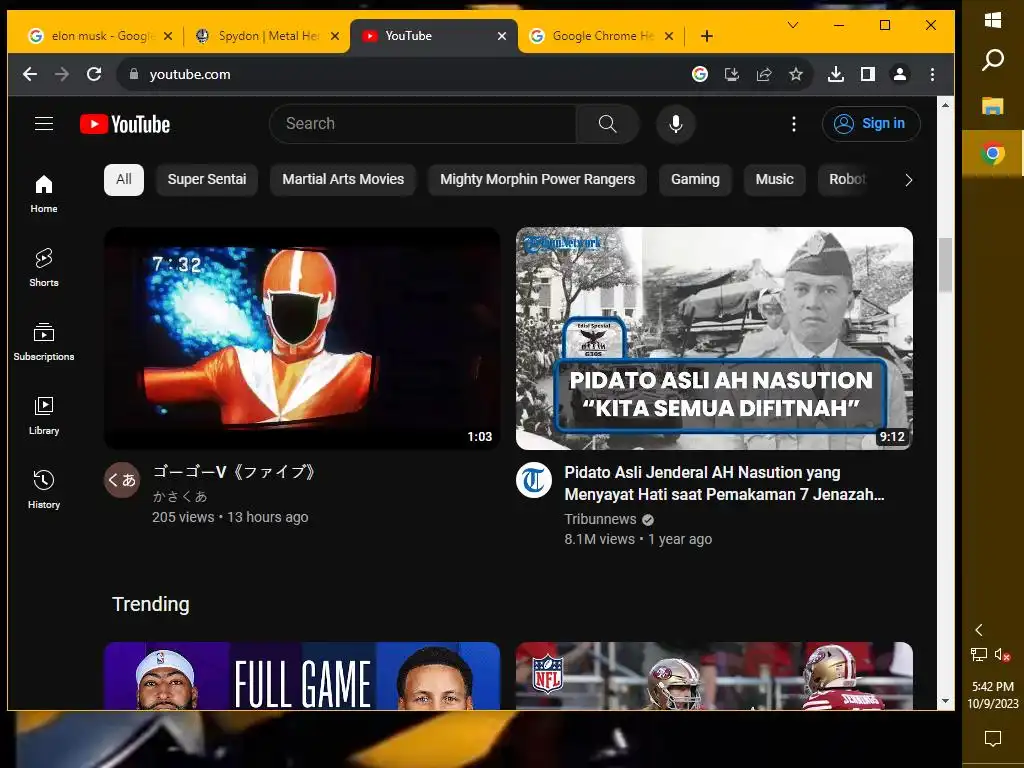Open ゴーゴーV video title link
Image resolution: width=1024 pixels, height=768 pixels.
coord(235,472)
